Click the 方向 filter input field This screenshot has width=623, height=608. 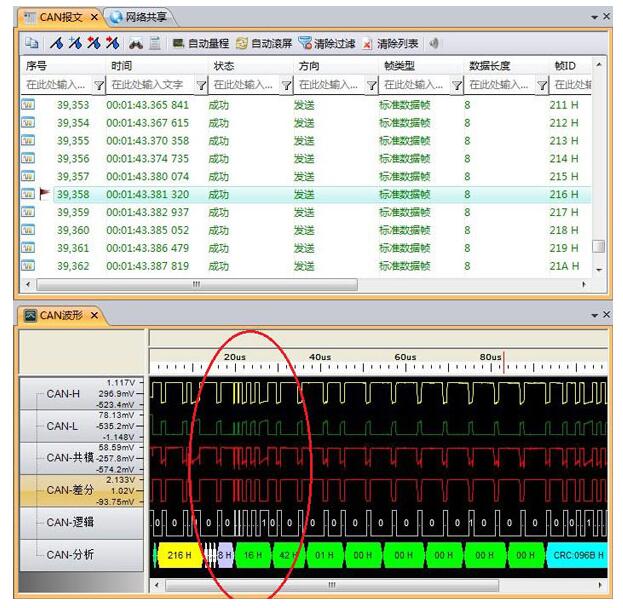pos(329,85)
